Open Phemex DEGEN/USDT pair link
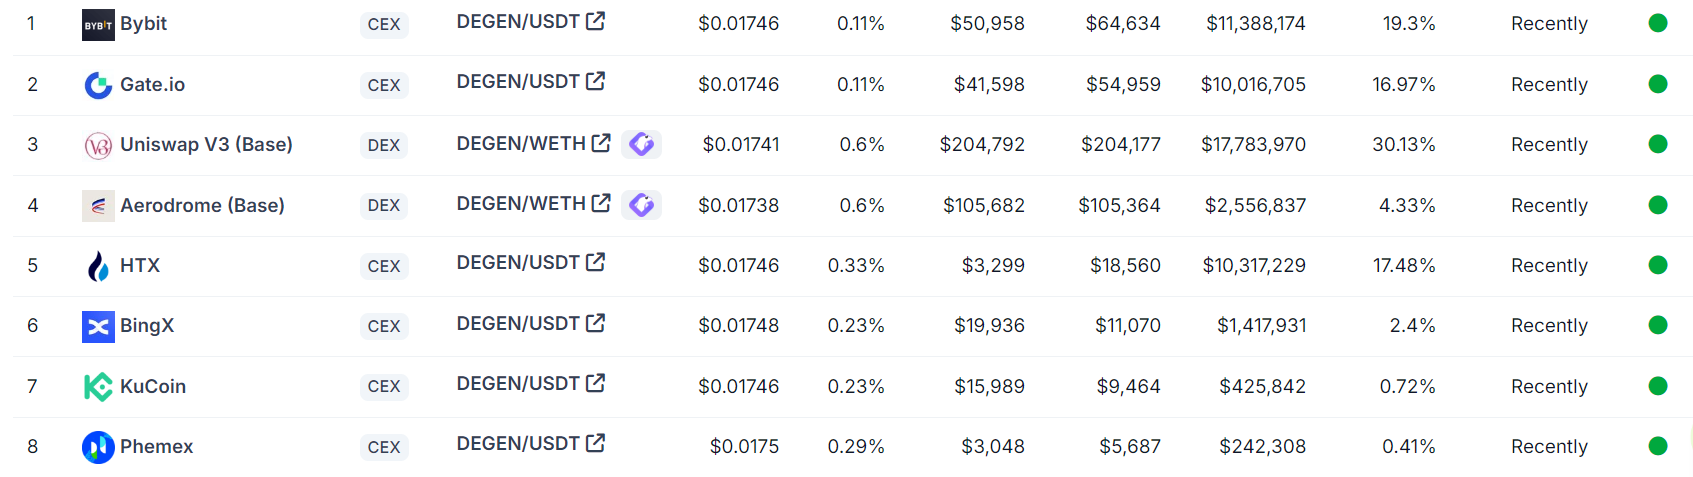Image resolution: width=1693 pixels, height=477 pixels. (x=530, y=443)
